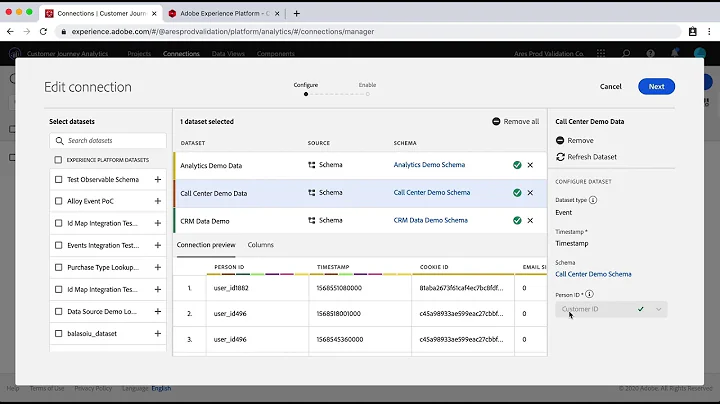
Task: Click Refresh Dataset
Action: click(586, 157)
